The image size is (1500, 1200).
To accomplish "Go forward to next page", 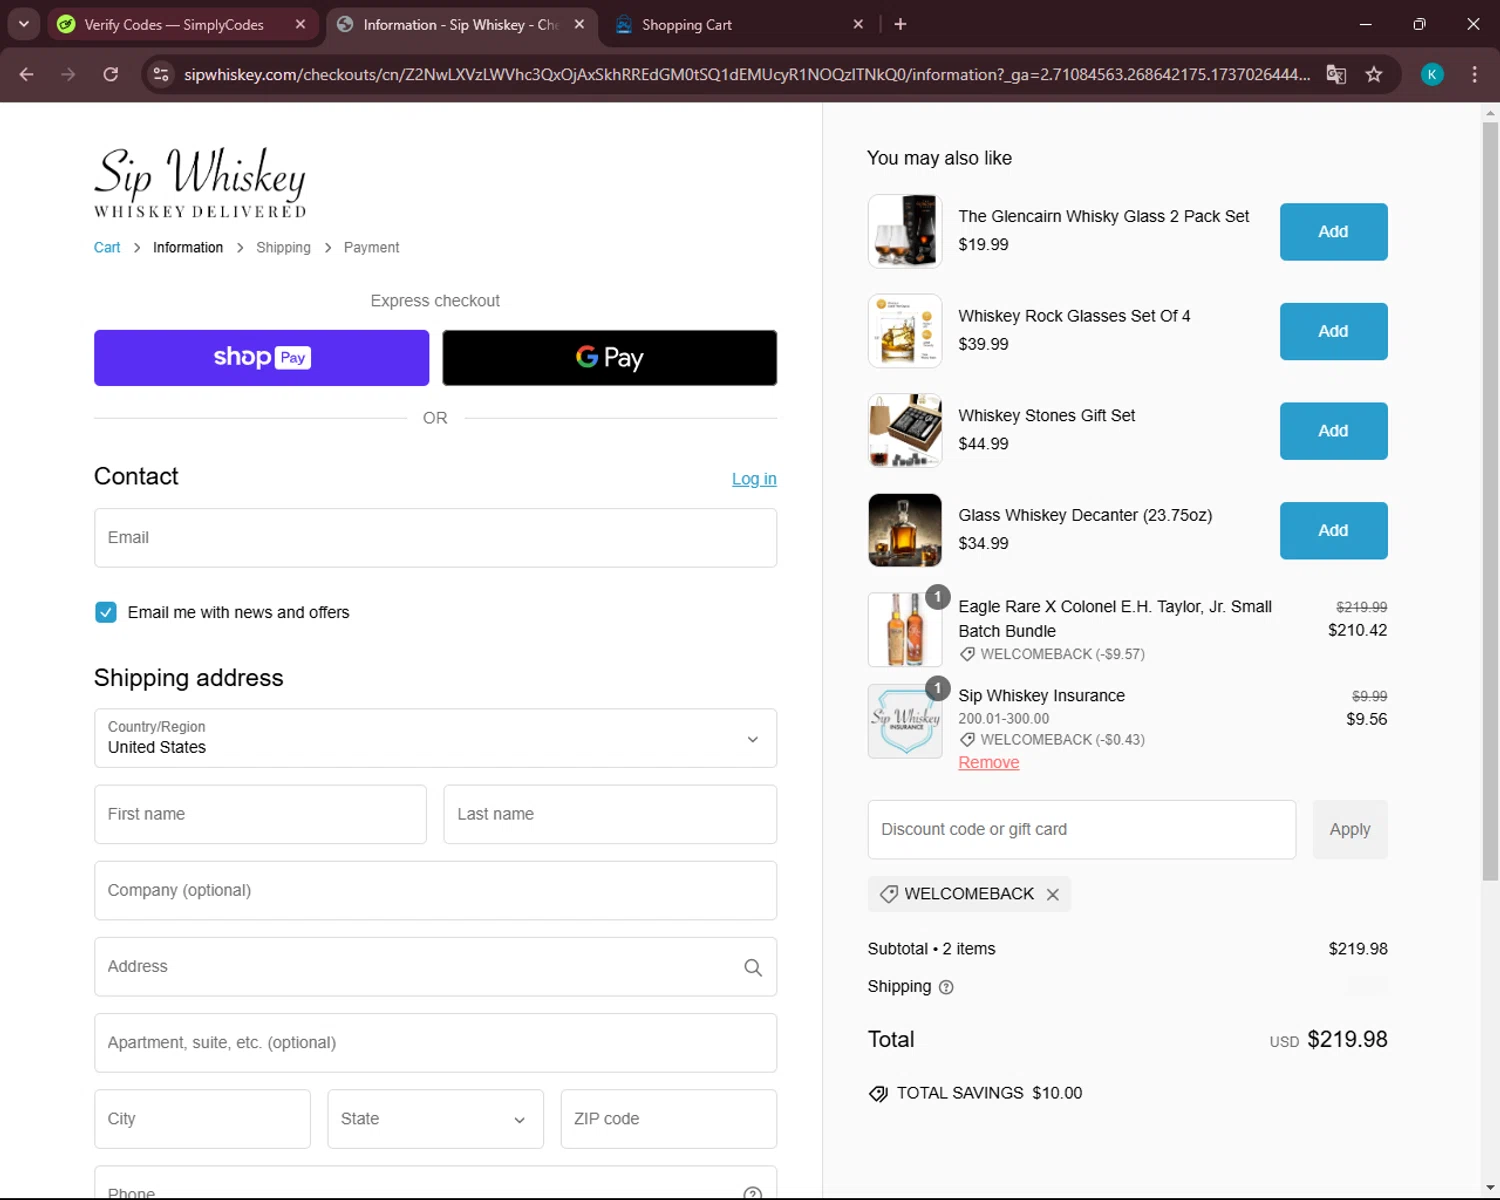I will [x=68, y=74].
